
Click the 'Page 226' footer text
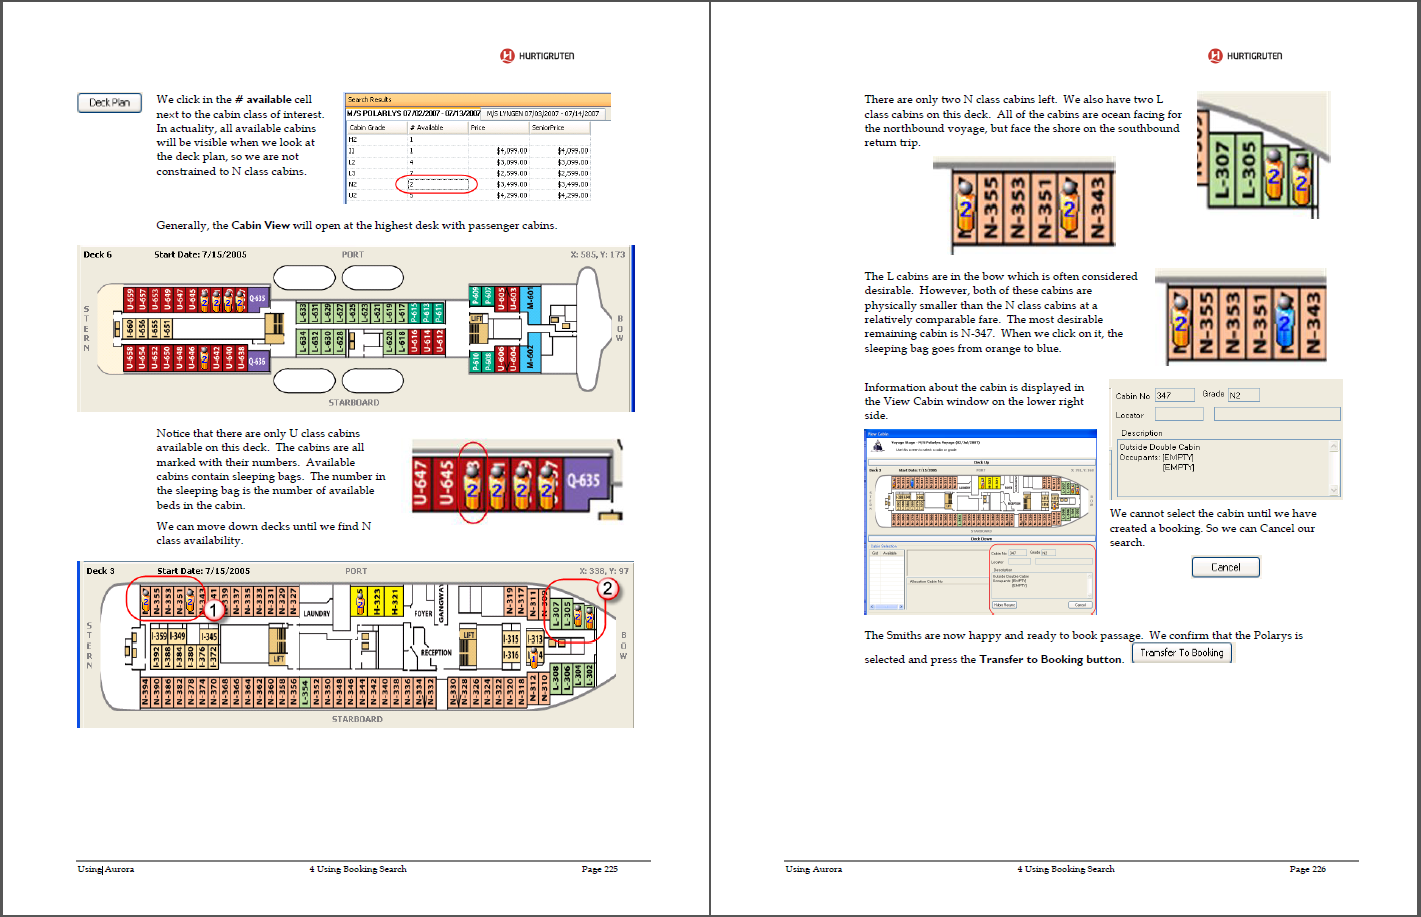click(1308, 869)
